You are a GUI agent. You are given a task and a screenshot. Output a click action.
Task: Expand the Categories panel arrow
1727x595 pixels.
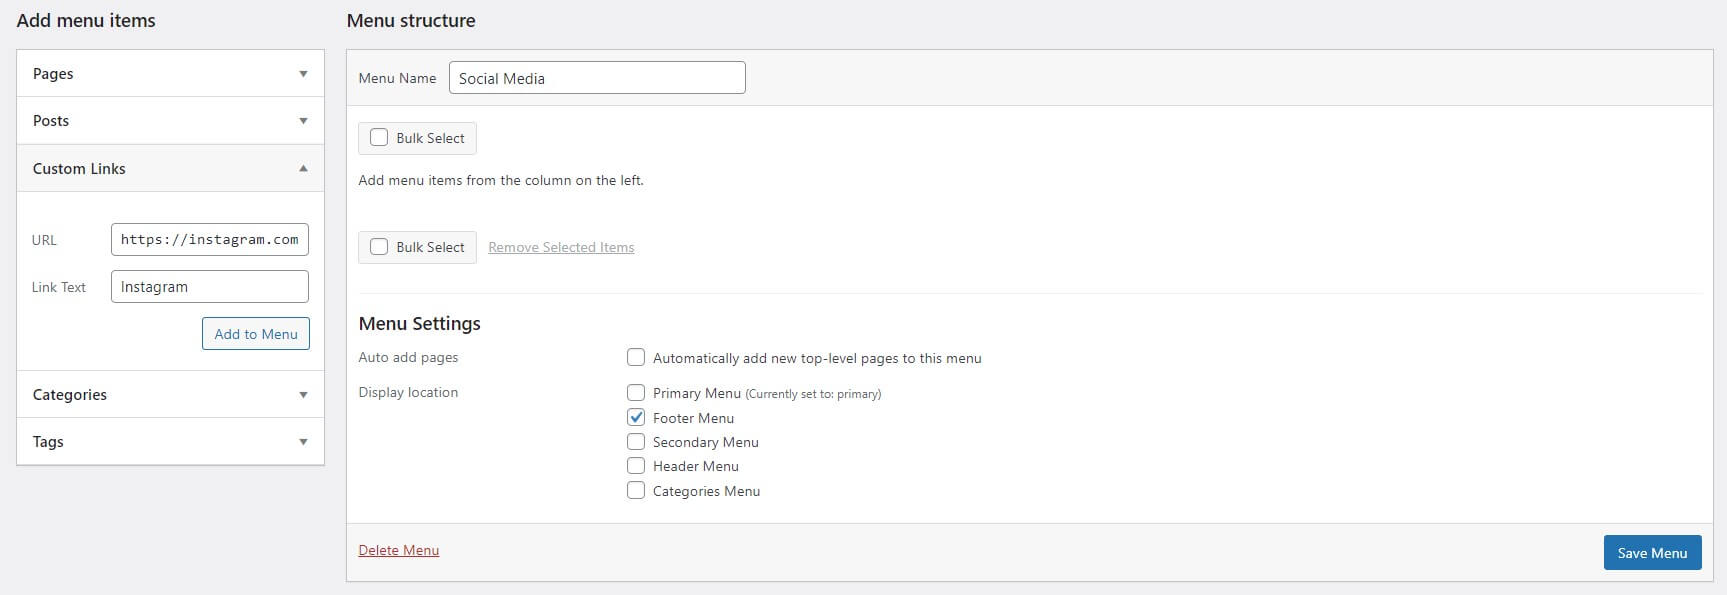click(x=303, y=395)
